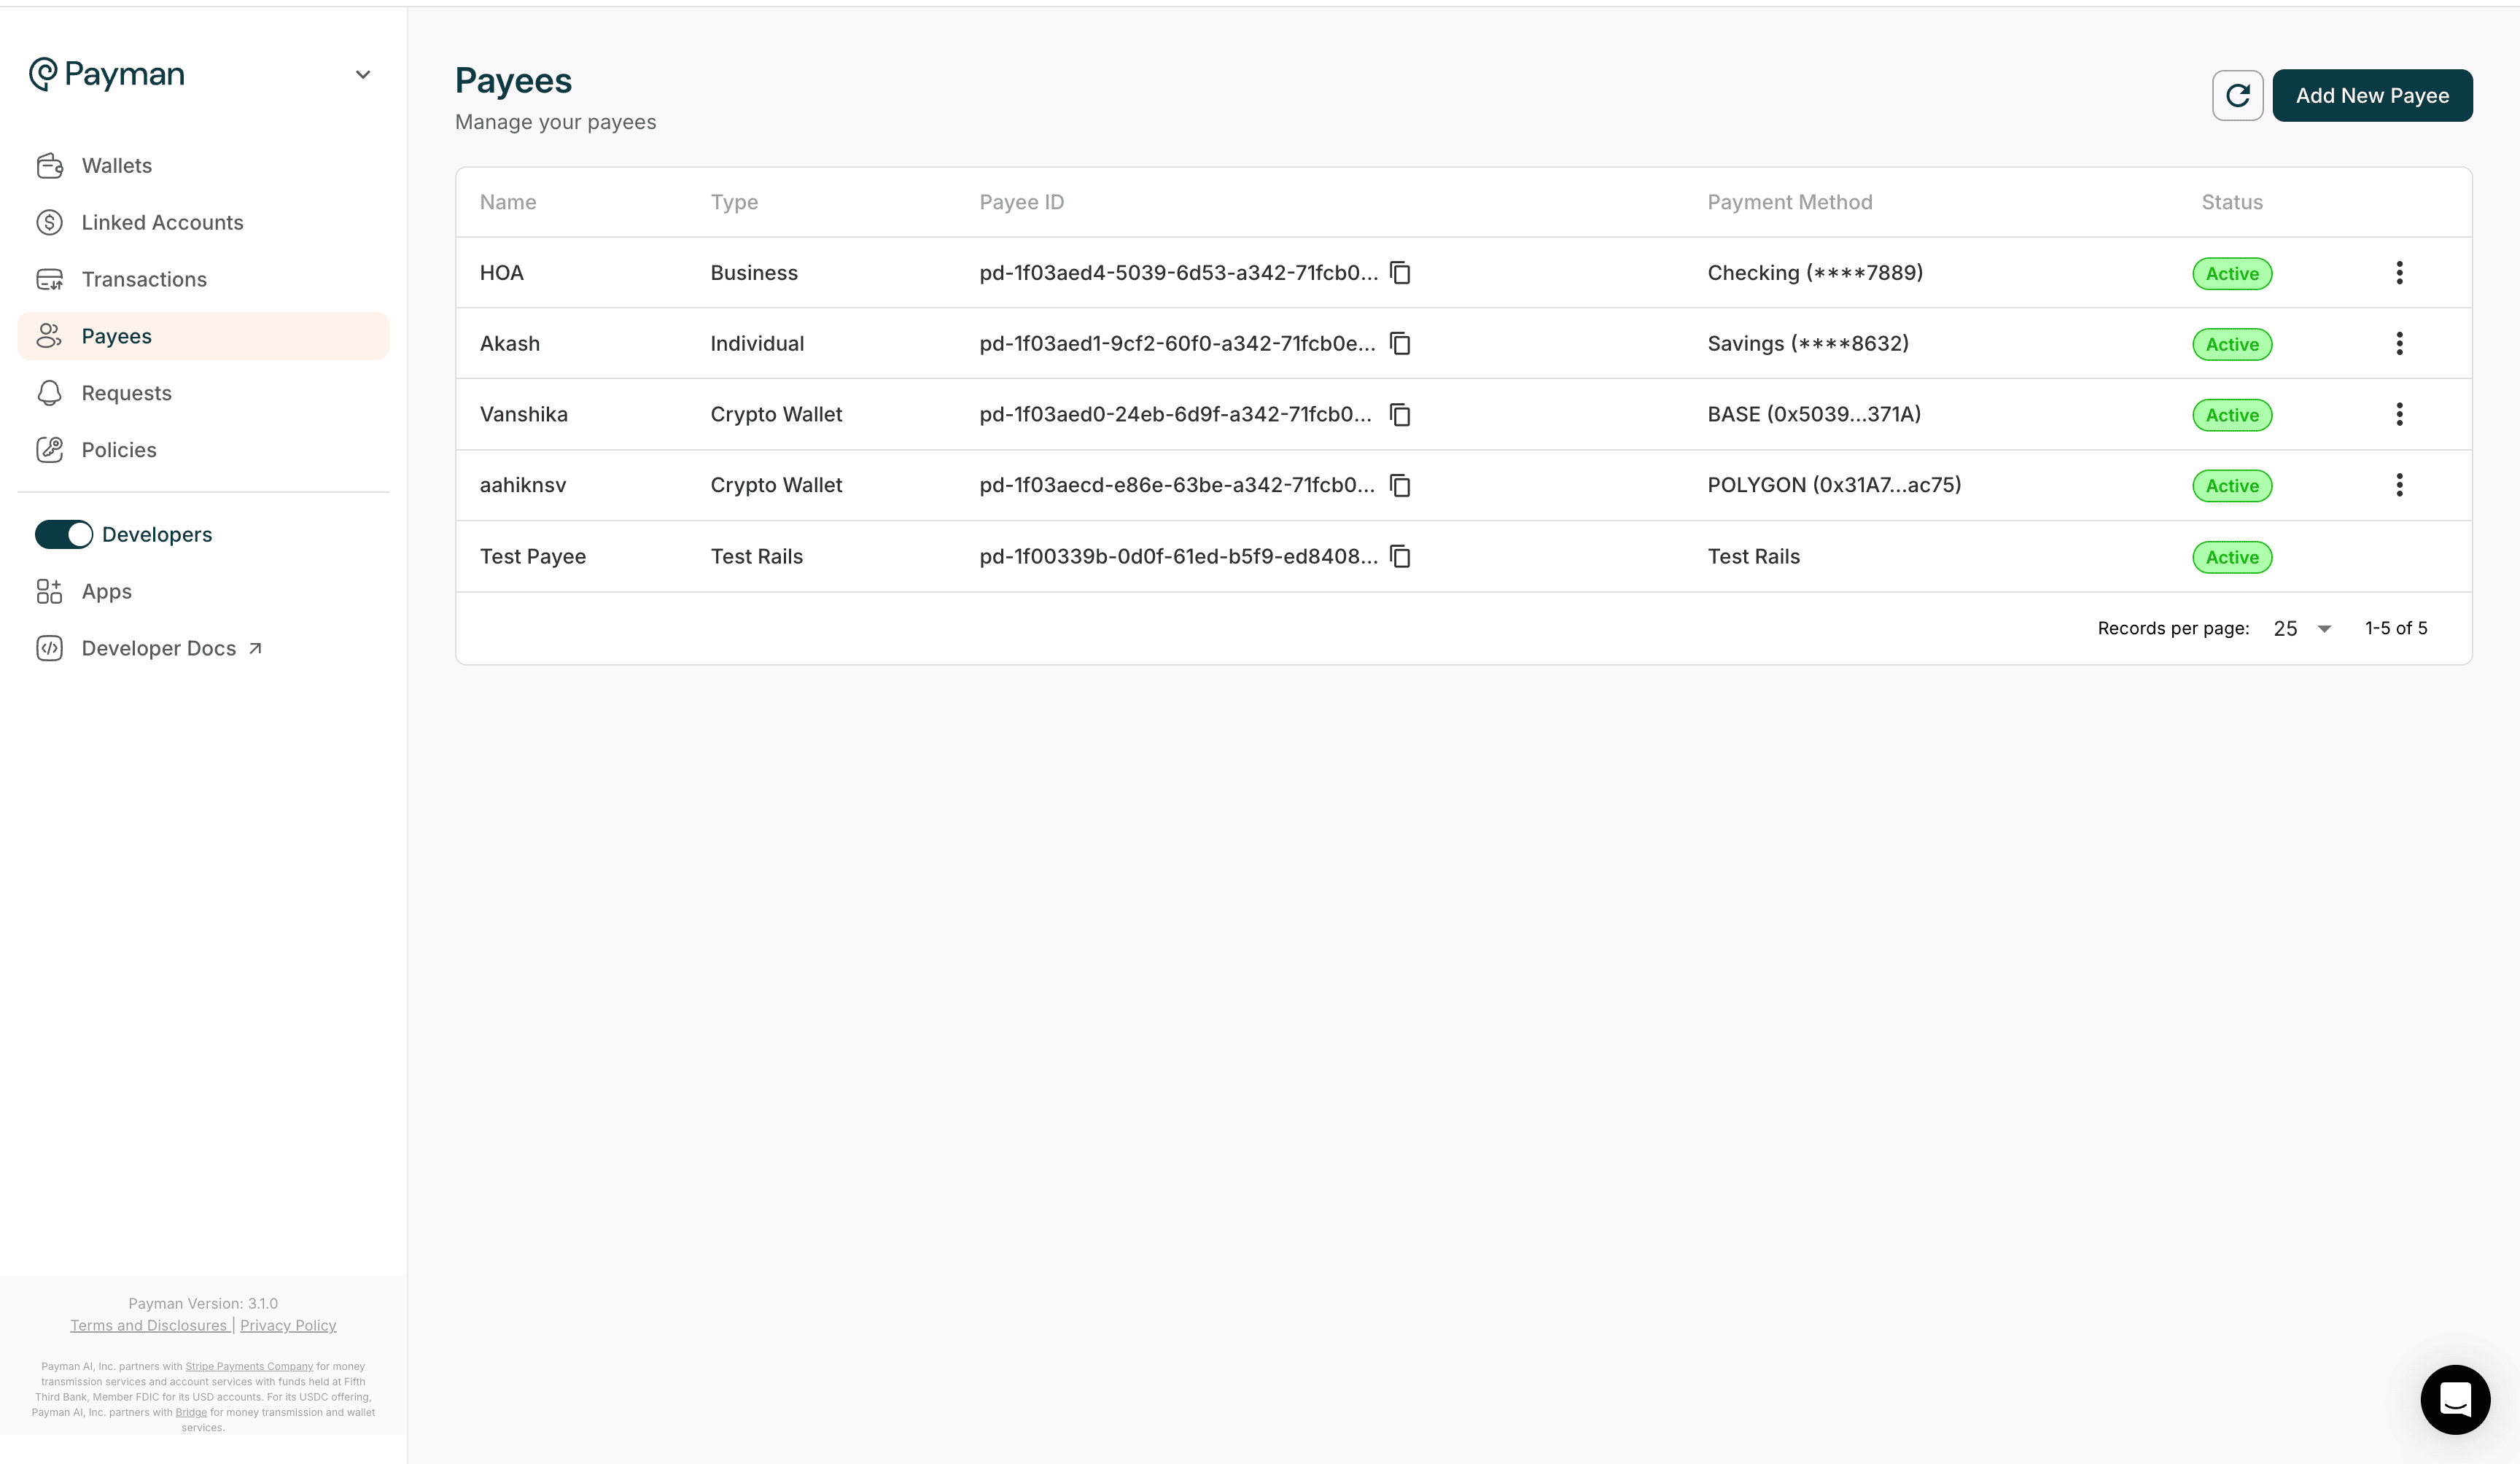Click the Add New Payee button

[x=2372, y=96]
